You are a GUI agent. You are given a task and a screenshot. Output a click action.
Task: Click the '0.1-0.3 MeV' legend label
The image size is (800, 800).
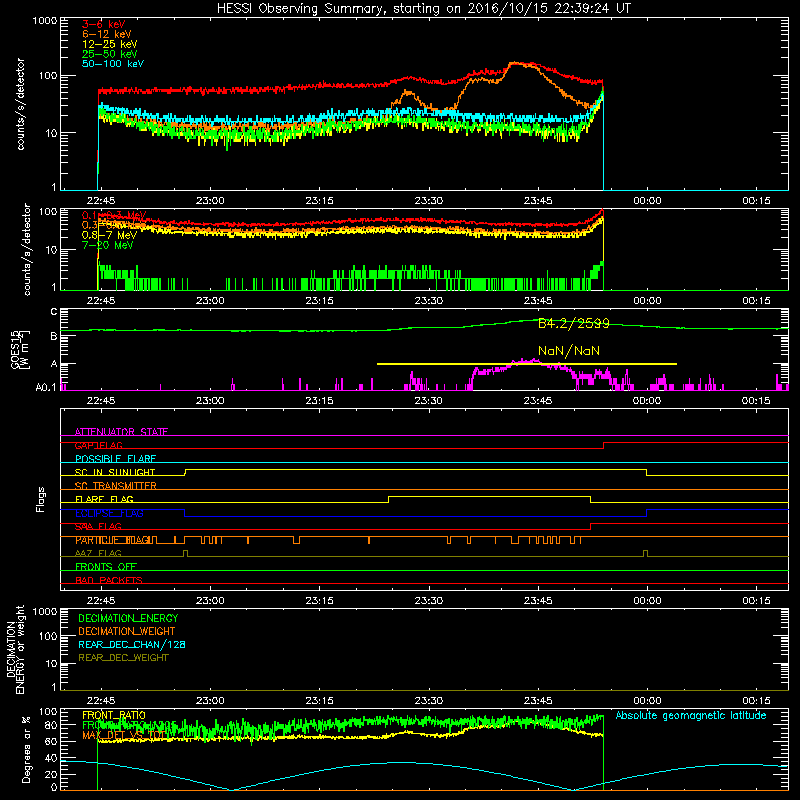(114, 215)
